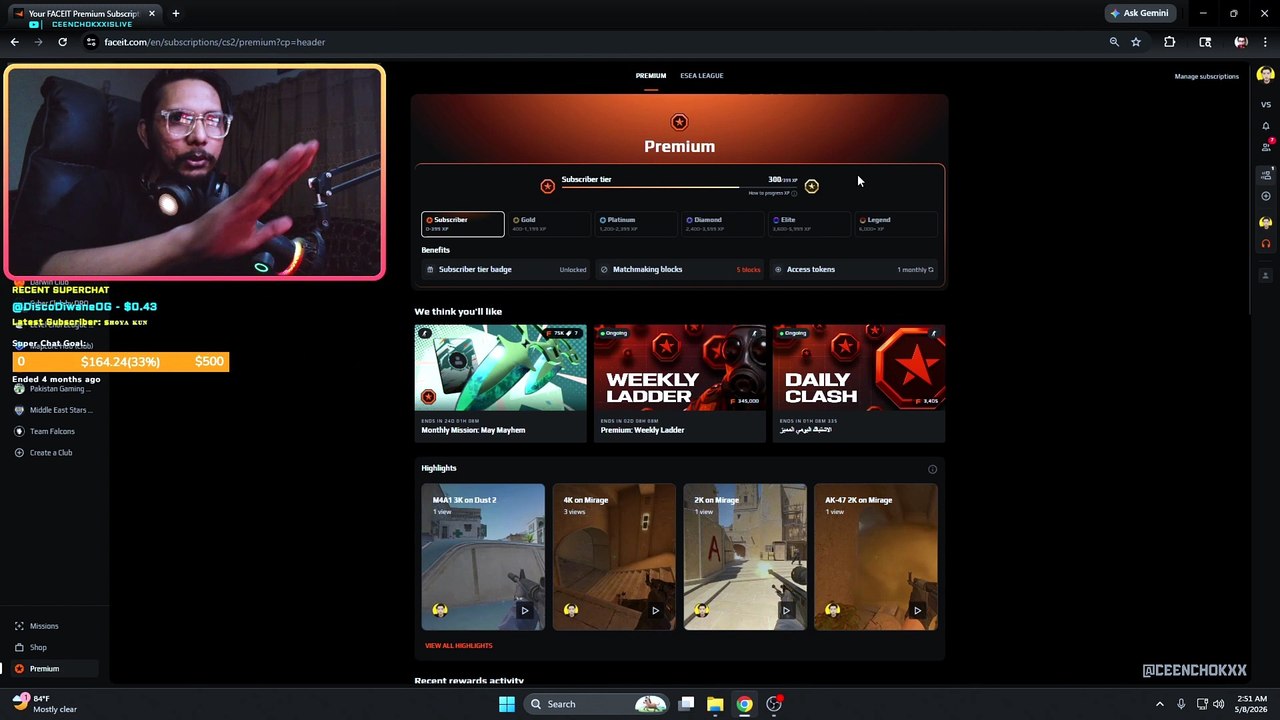Open the Windows Start menu
The height and width of the screenshot is (720, 1280).
click(507, 704)
